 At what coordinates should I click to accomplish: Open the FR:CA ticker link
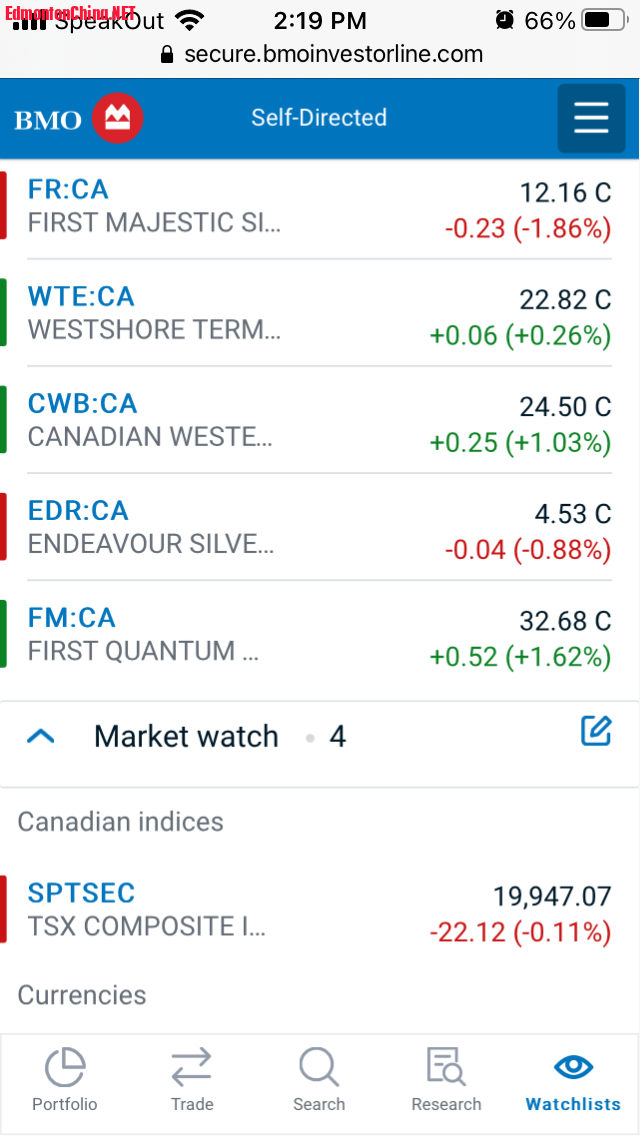coord(68,189)
